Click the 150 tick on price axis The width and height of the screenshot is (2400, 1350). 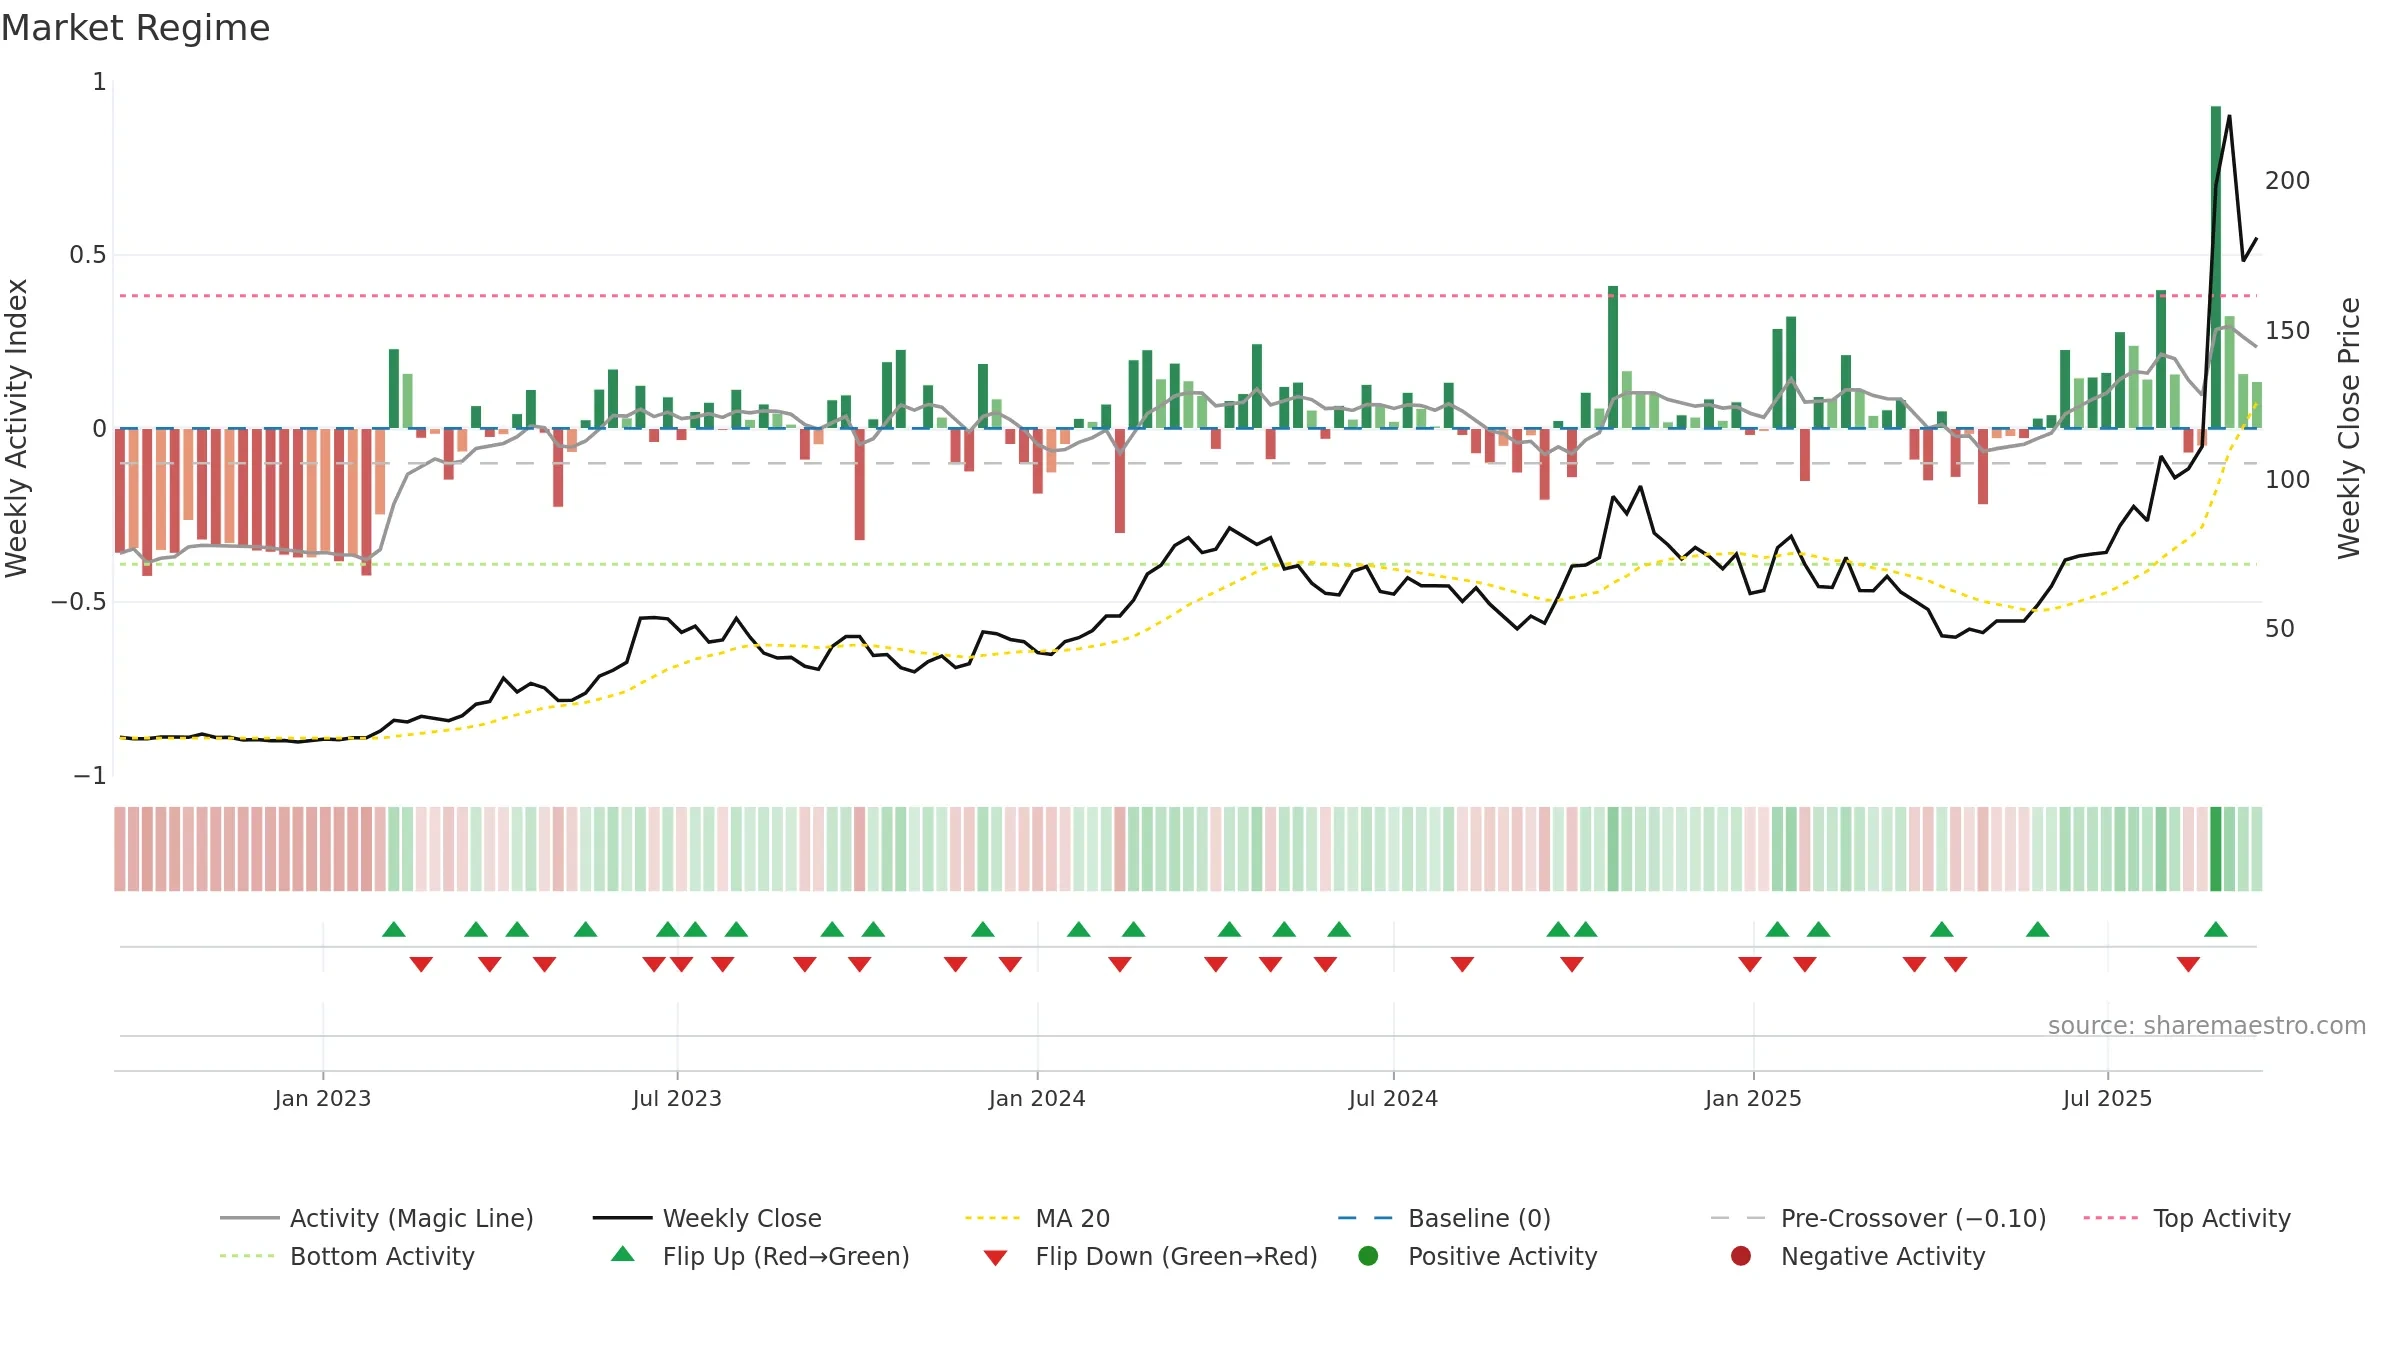point(2288,331)
